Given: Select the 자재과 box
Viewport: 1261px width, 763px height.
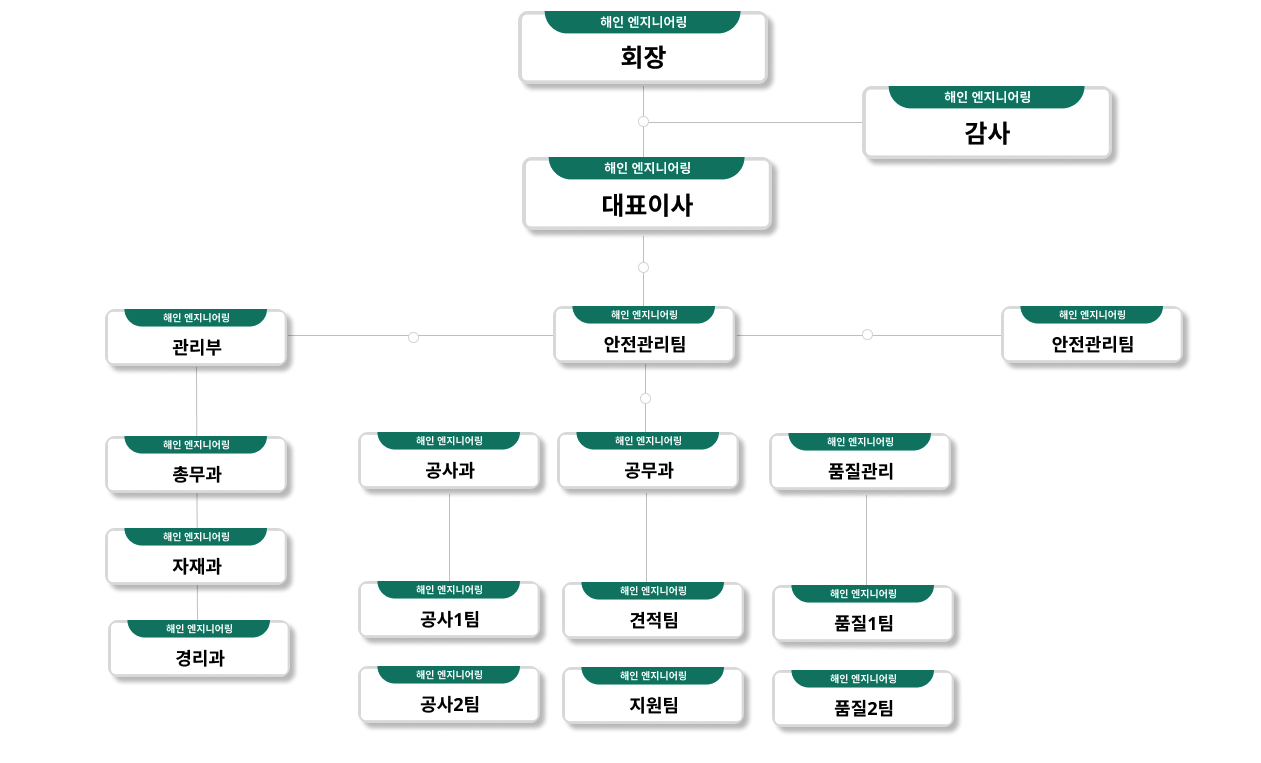Looking at the screenshot, I should (196, 557).
